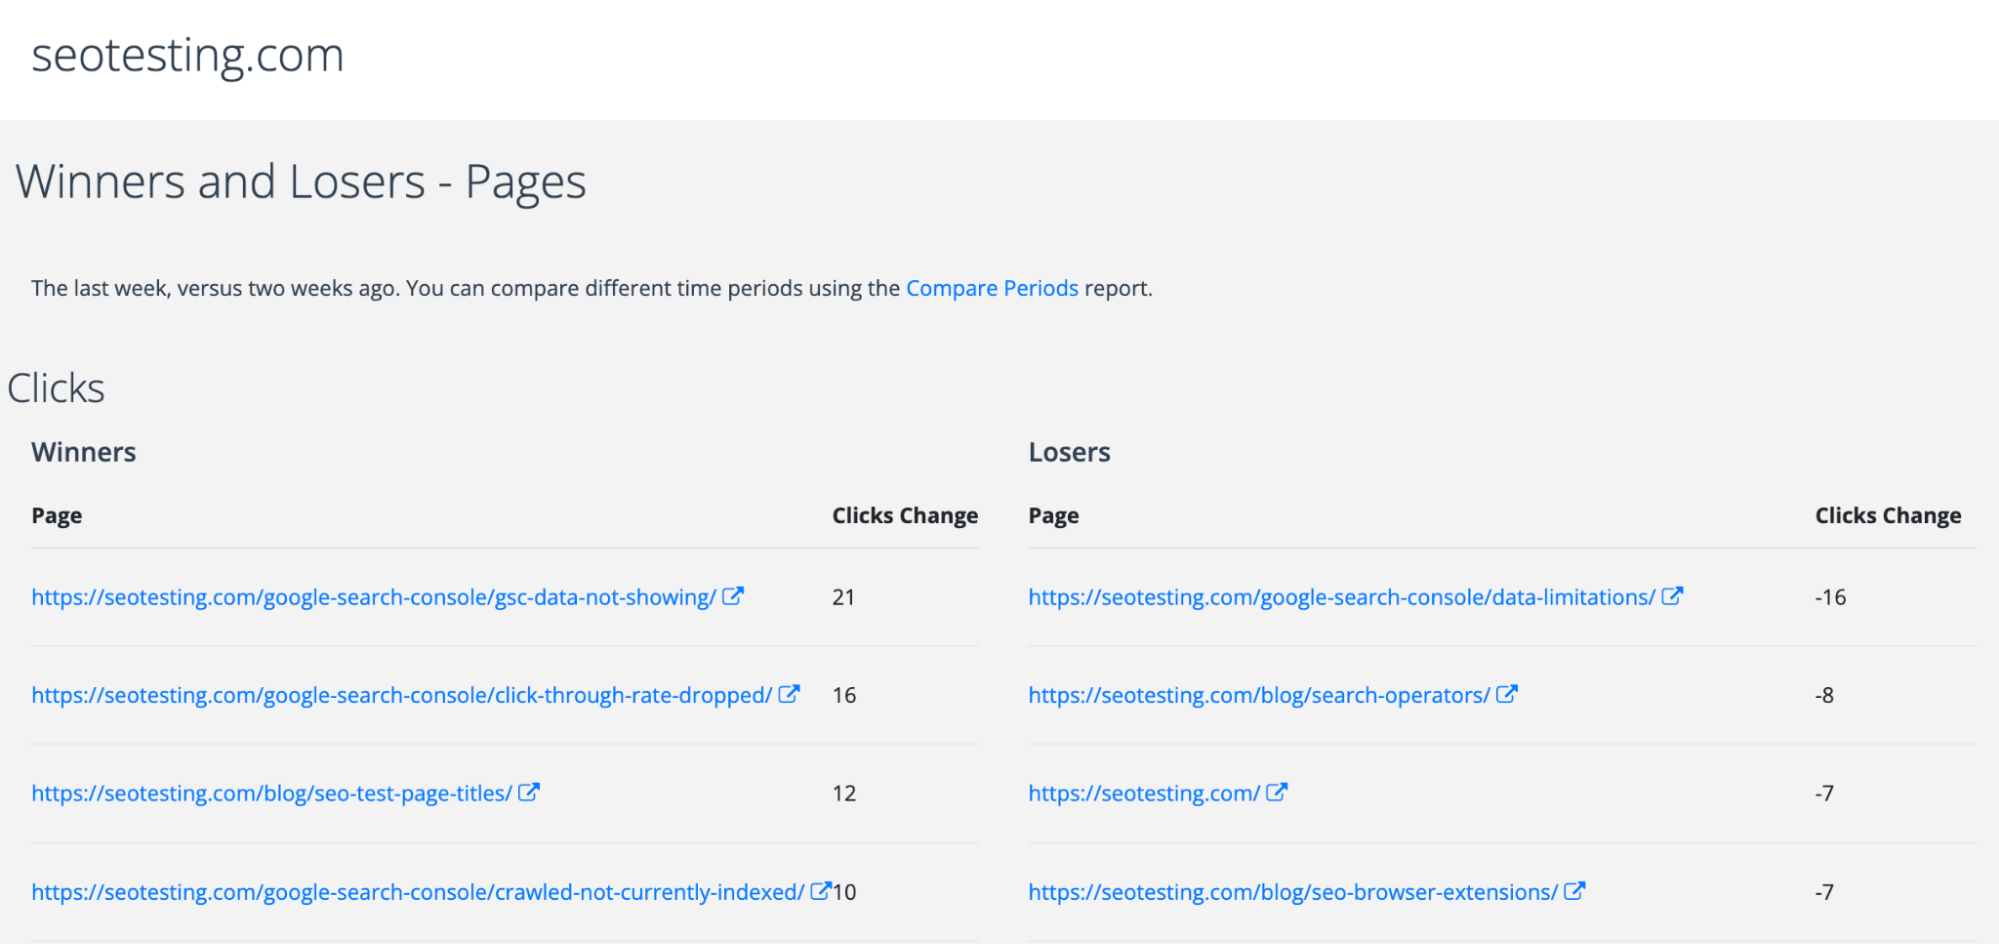Open the search-operators blog URL
Viewport: 1999px width, 944px height.
[1259, 695]
